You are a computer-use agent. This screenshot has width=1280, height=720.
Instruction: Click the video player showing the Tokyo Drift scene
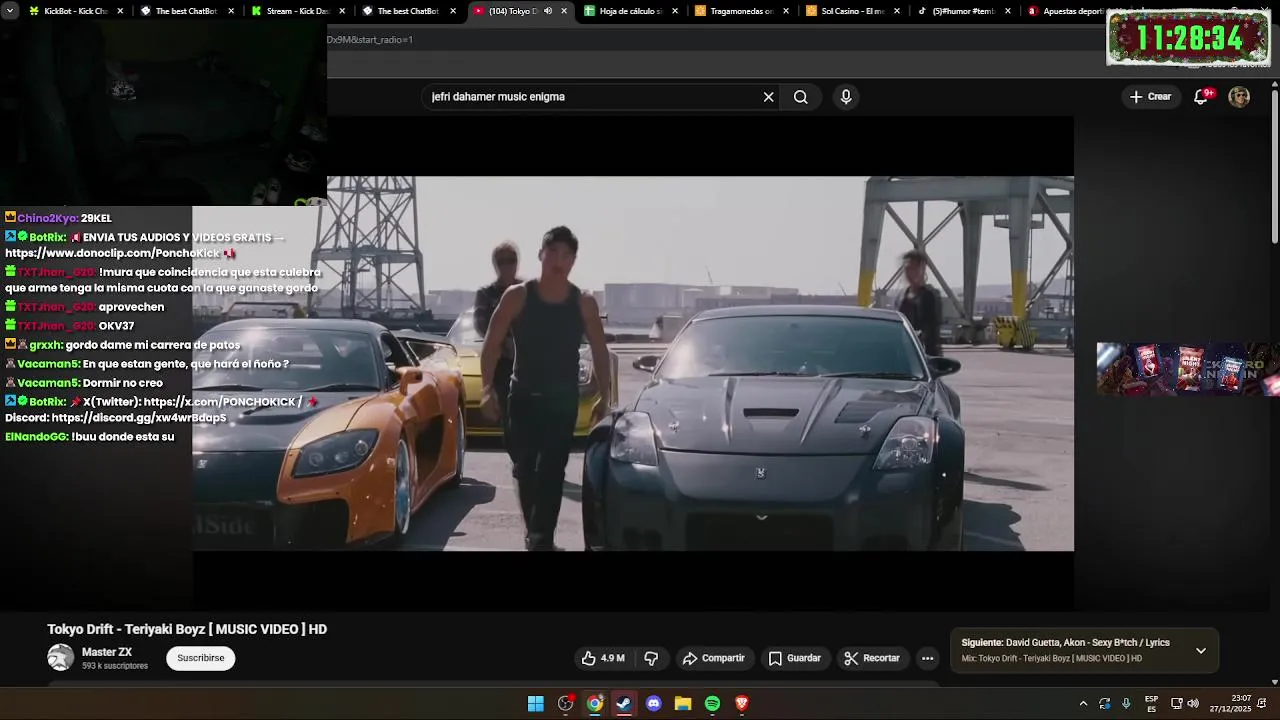pos(633,363)
